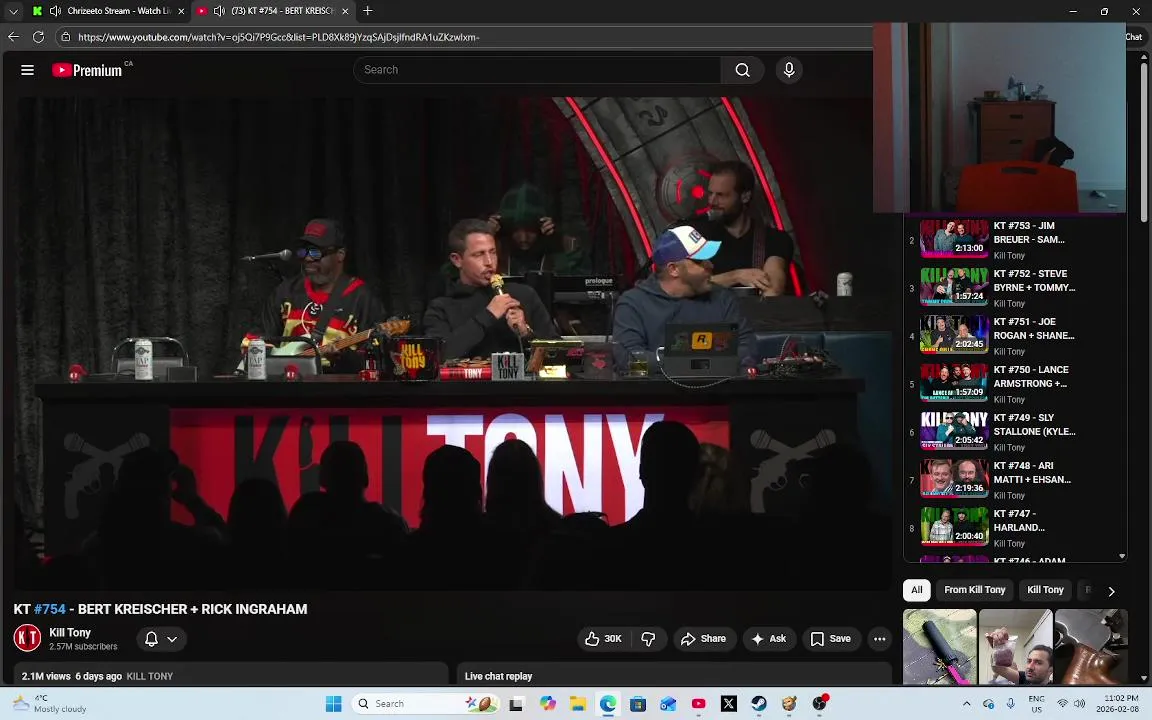
Task: Open the clock and date flyout
Action: [1117, 704]
